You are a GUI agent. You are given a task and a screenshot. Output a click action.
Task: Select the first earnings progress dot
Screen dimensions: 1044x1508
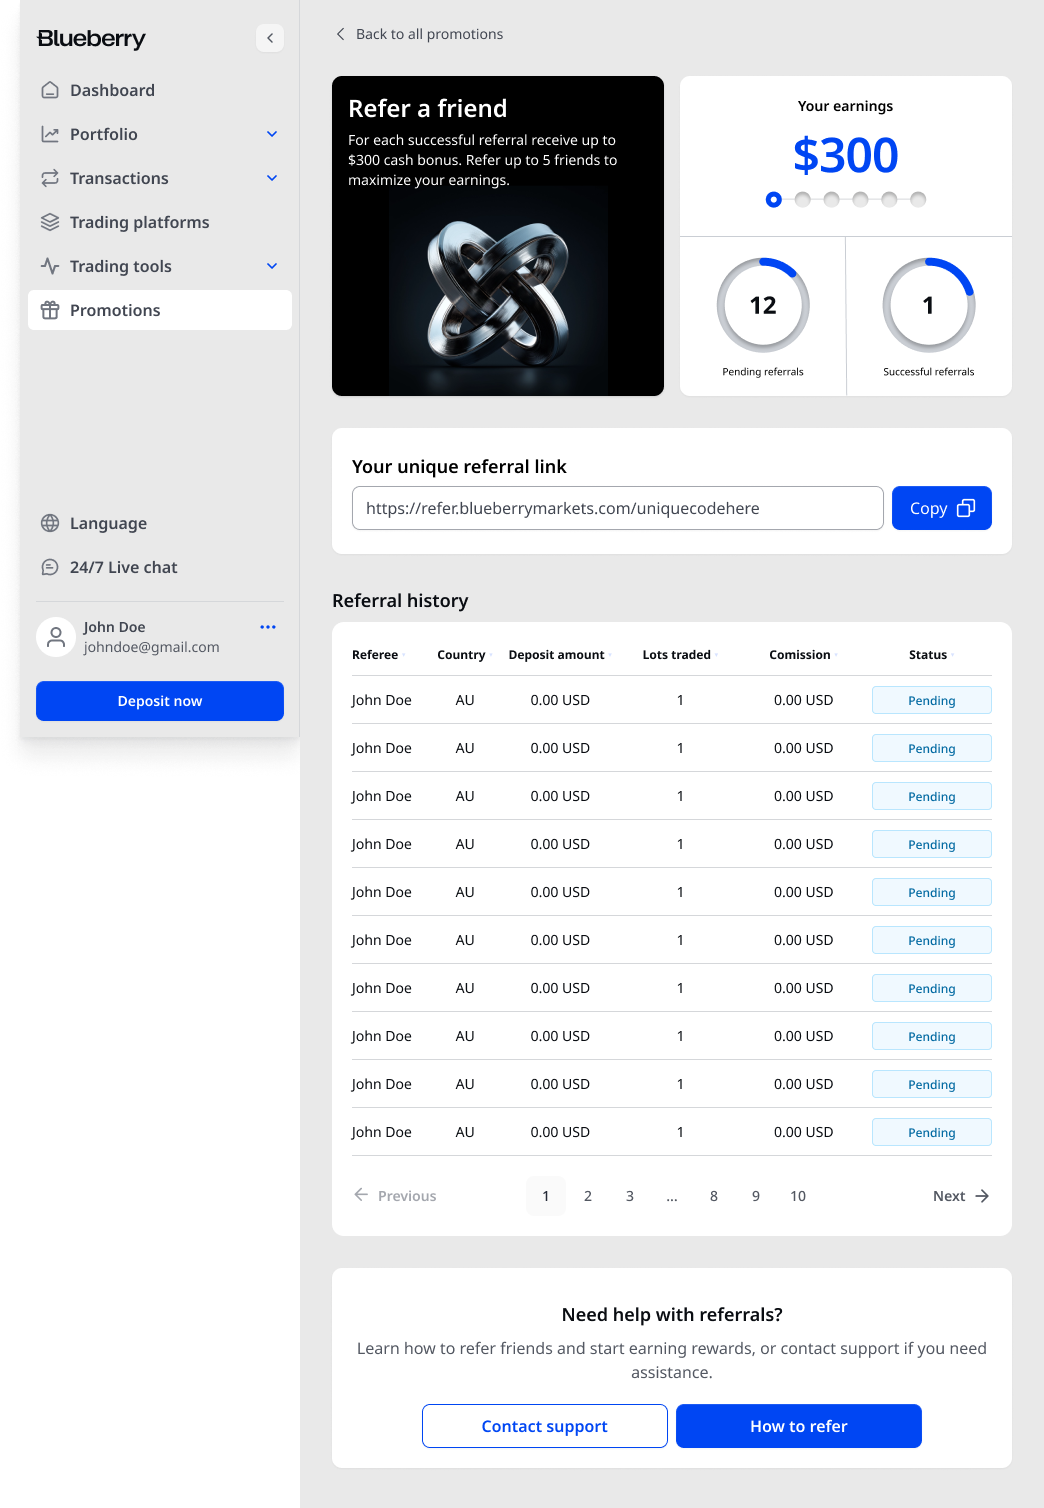[773, 199]
